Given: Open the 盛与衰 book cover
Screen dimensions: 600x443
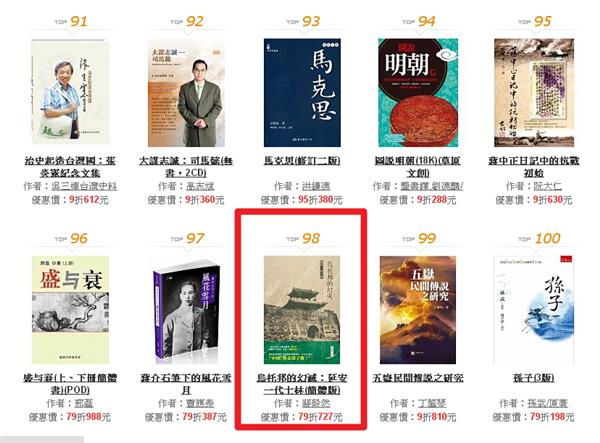Looking at the screenshot, I should (70, 310).
